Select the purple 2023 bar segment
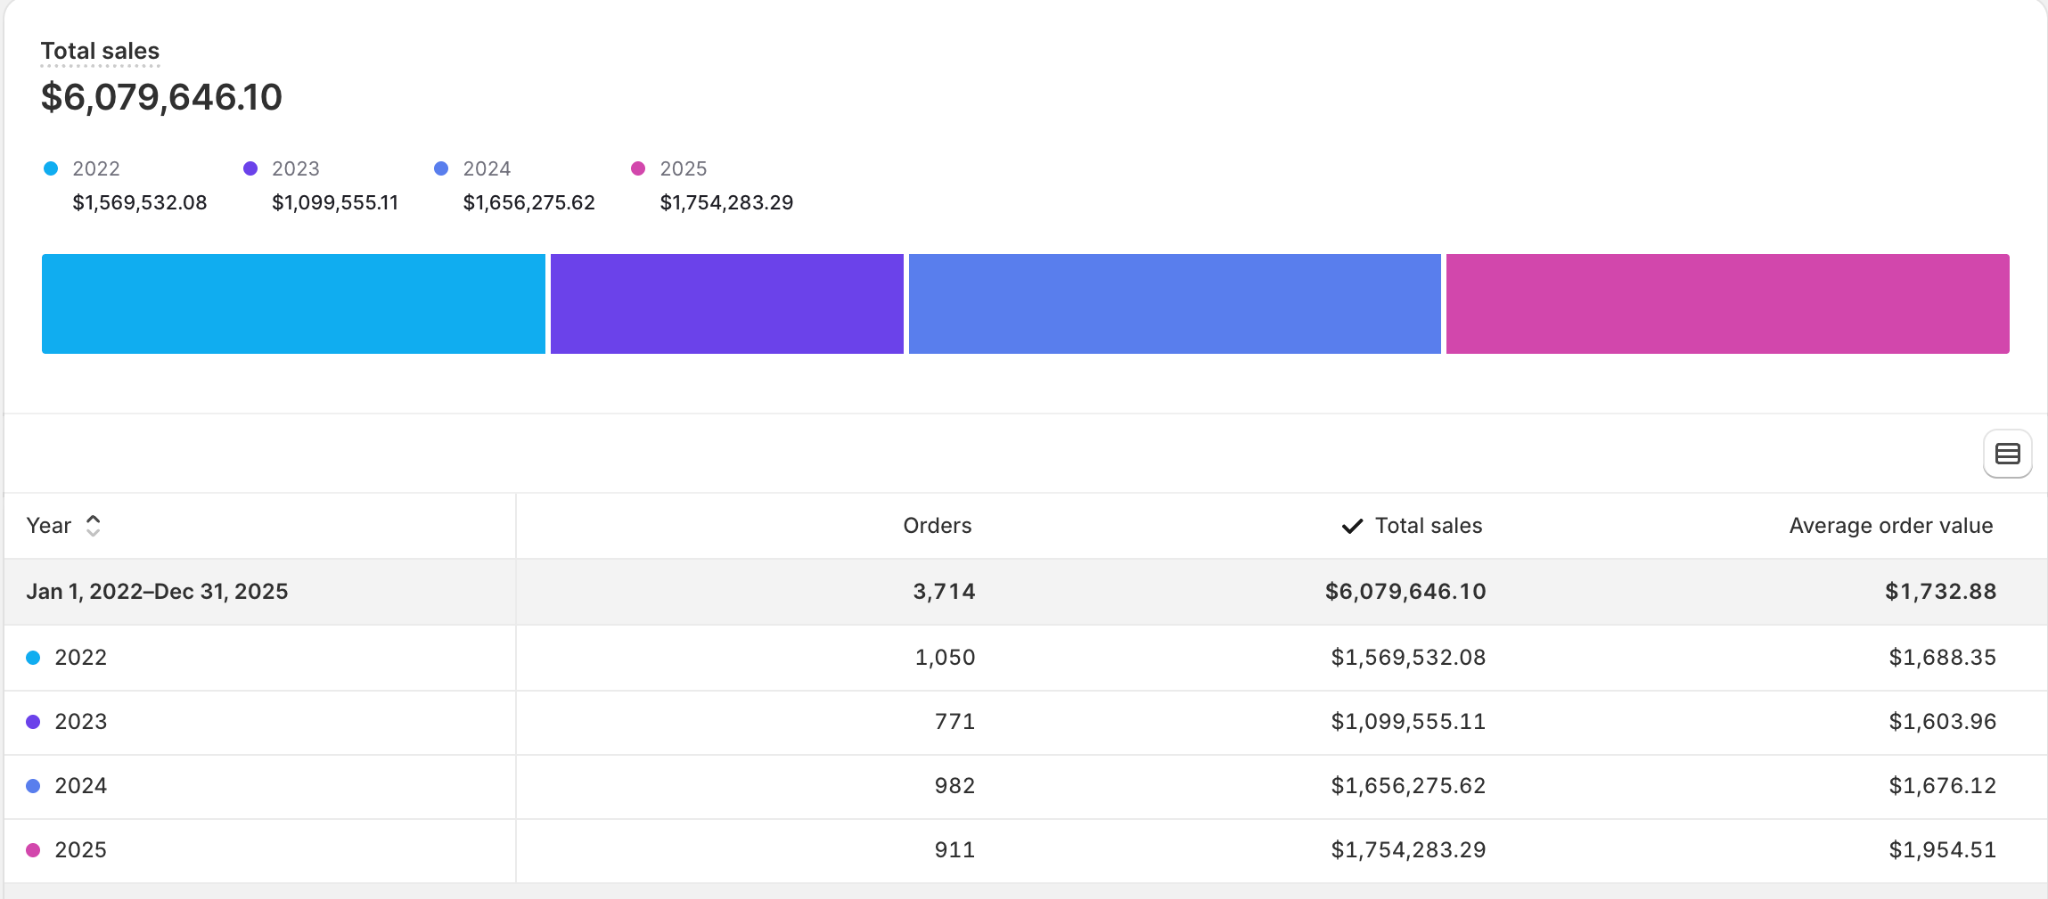 (727, 304)
